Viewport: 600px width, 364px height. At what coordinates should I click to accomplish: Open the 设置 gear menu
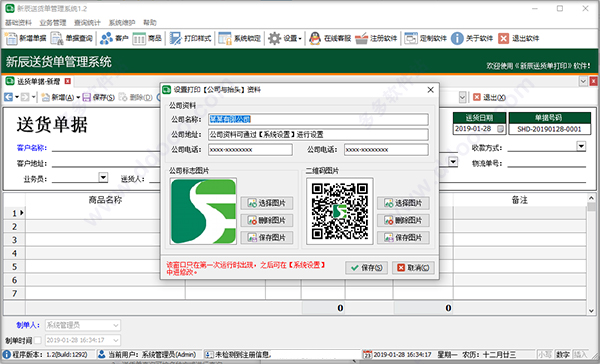pos(285,38)
